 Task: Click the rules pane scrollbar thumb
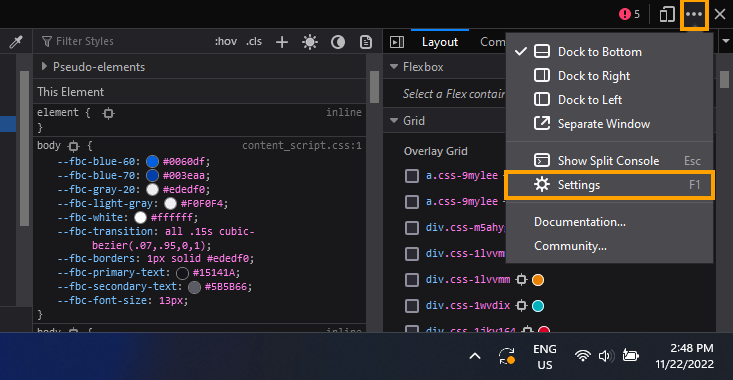(374, 86)
